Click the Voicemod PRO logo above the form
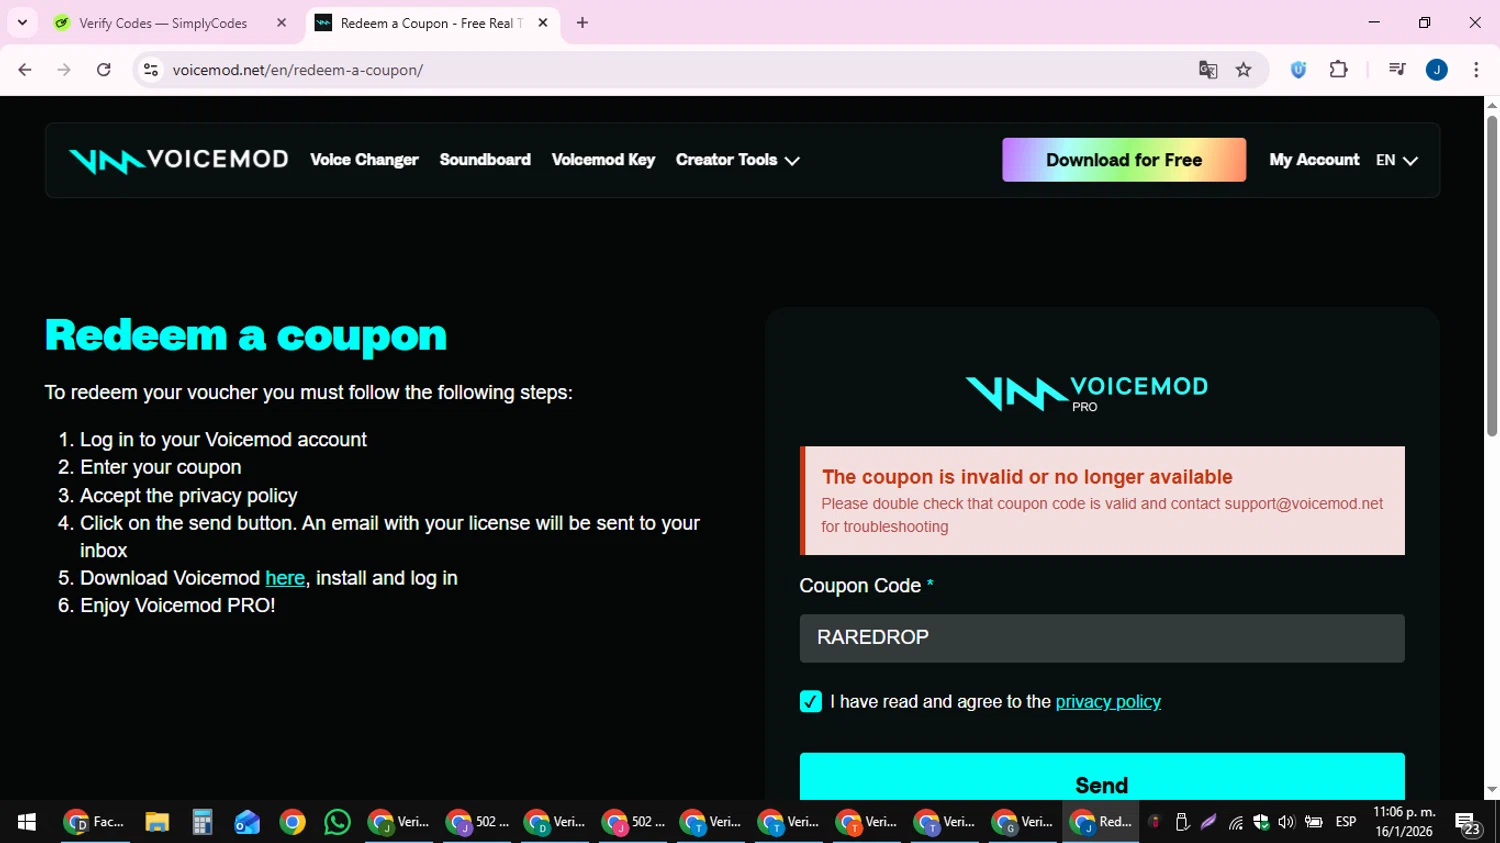 1087,393
